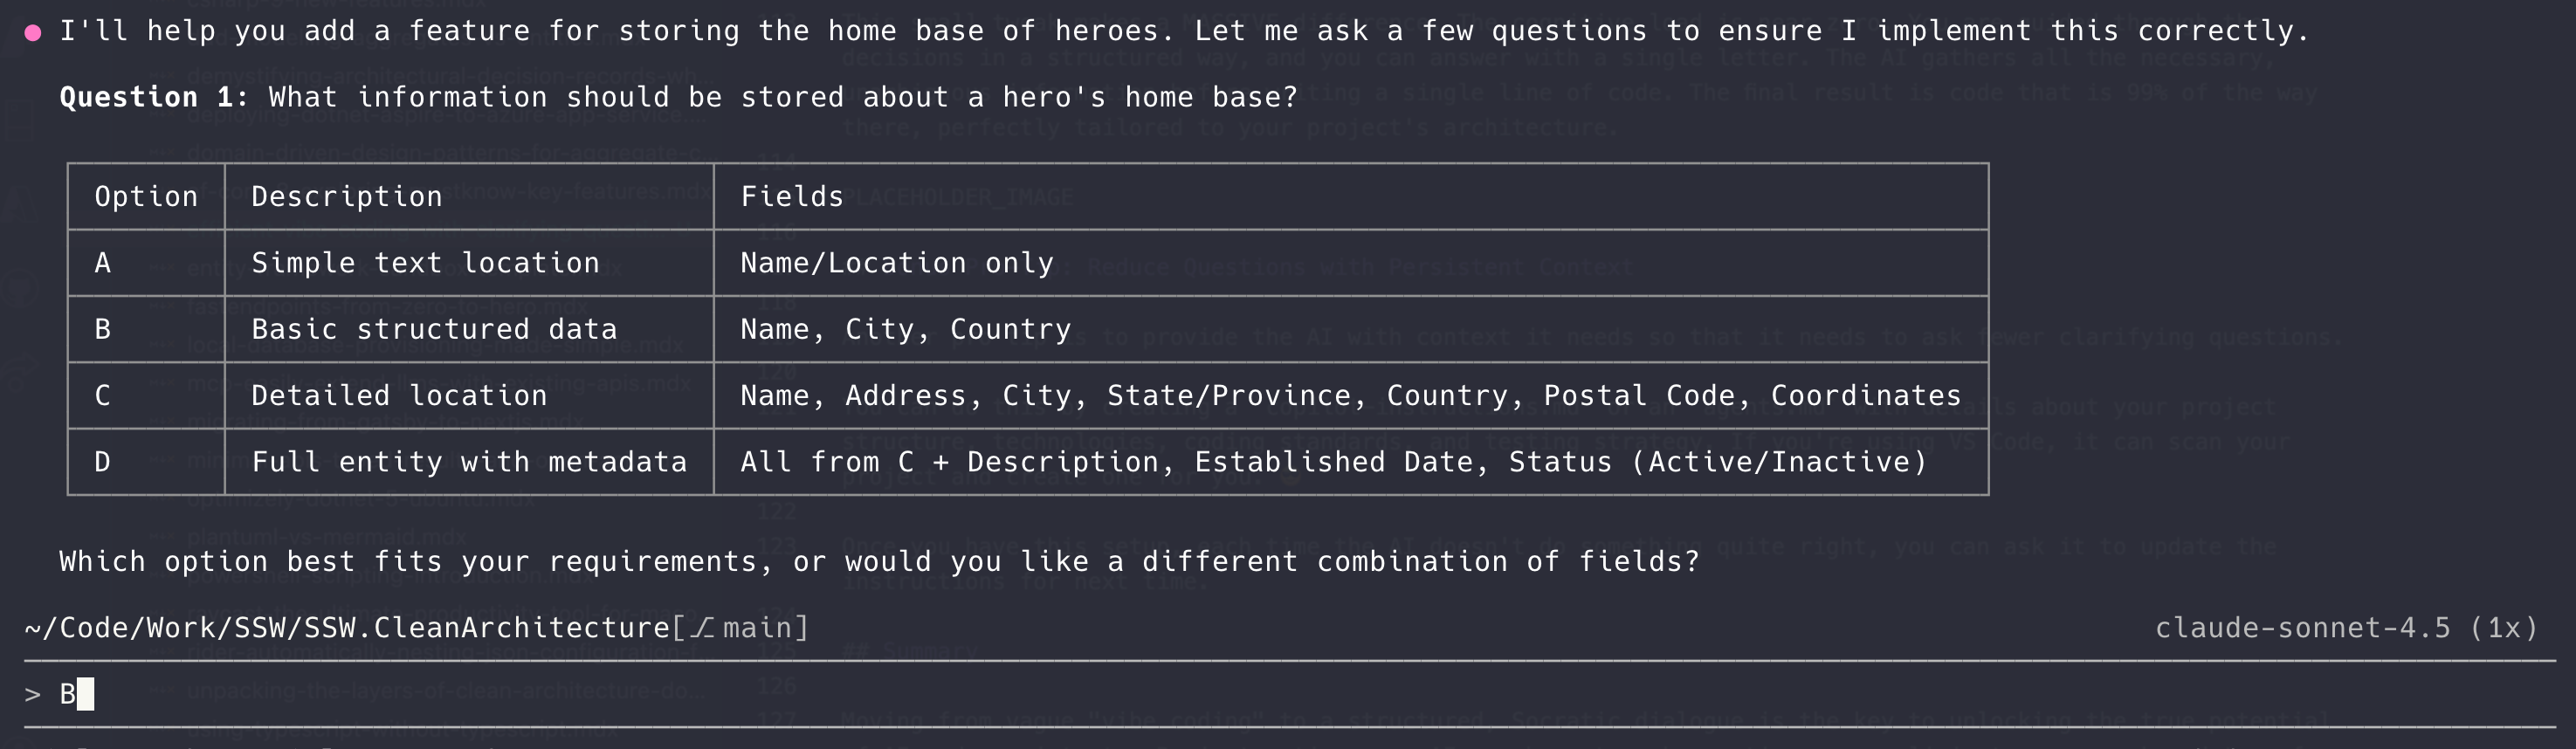Viewport: 2576px width, 749px height.
Task: Click into the command input line
Action: point(1200,694)
